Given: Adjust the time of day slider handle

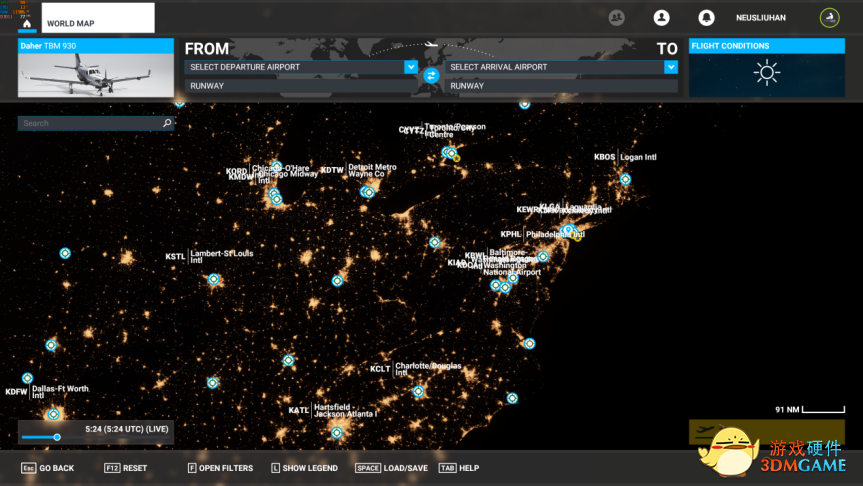Looking at the screenshot, I should (57, 437).
